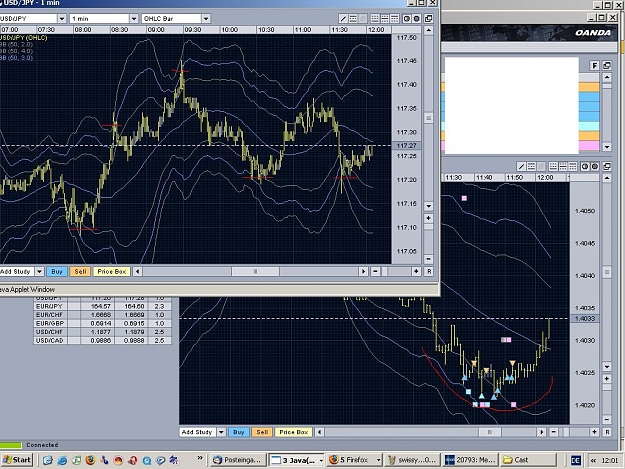625x469 pixels.
Task: Click the time zoom slider in USD/JPY chart
Action: pyautogui.click(x=385, y=272)
